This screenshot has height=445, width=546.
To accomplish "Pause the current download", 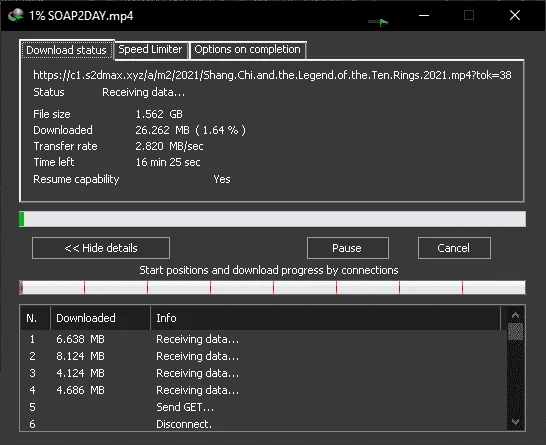I will pos(348,248).
